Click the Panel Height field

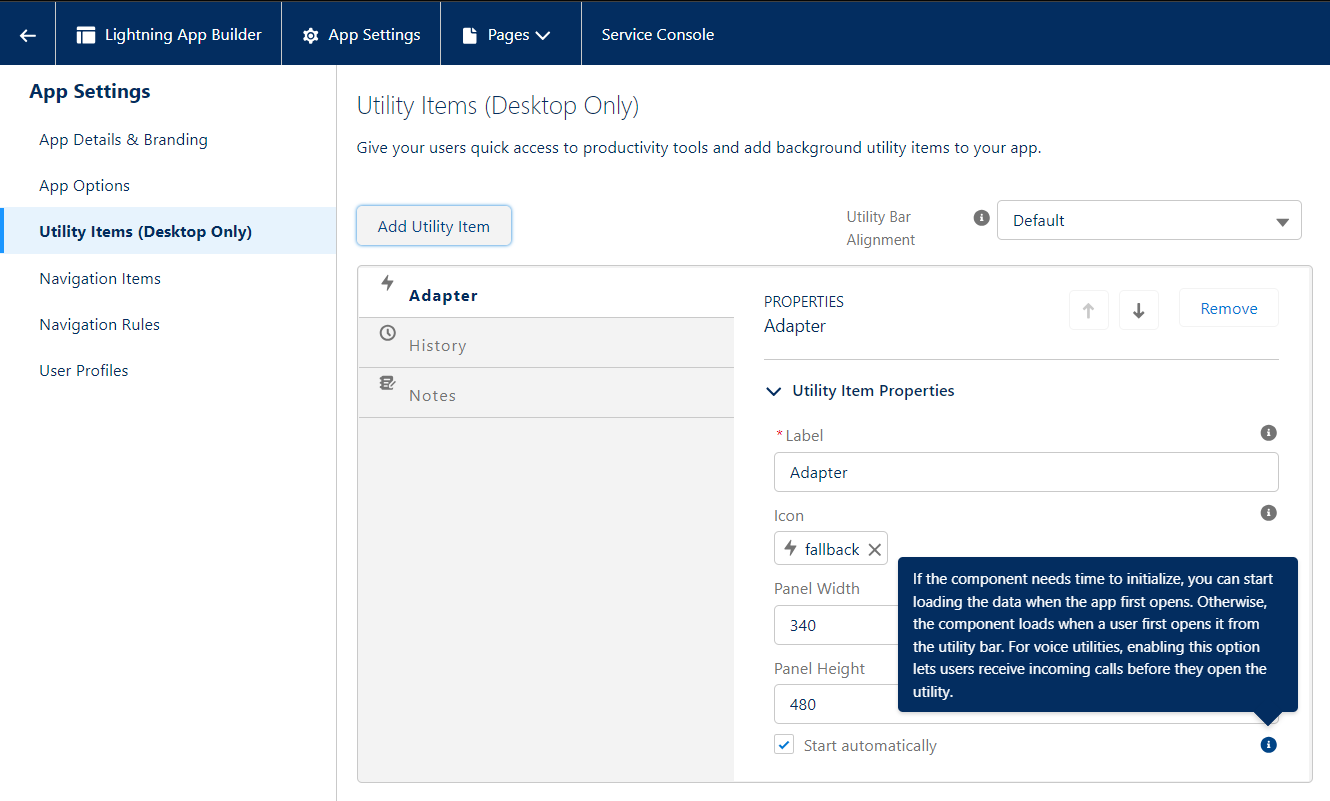[836, 704]
